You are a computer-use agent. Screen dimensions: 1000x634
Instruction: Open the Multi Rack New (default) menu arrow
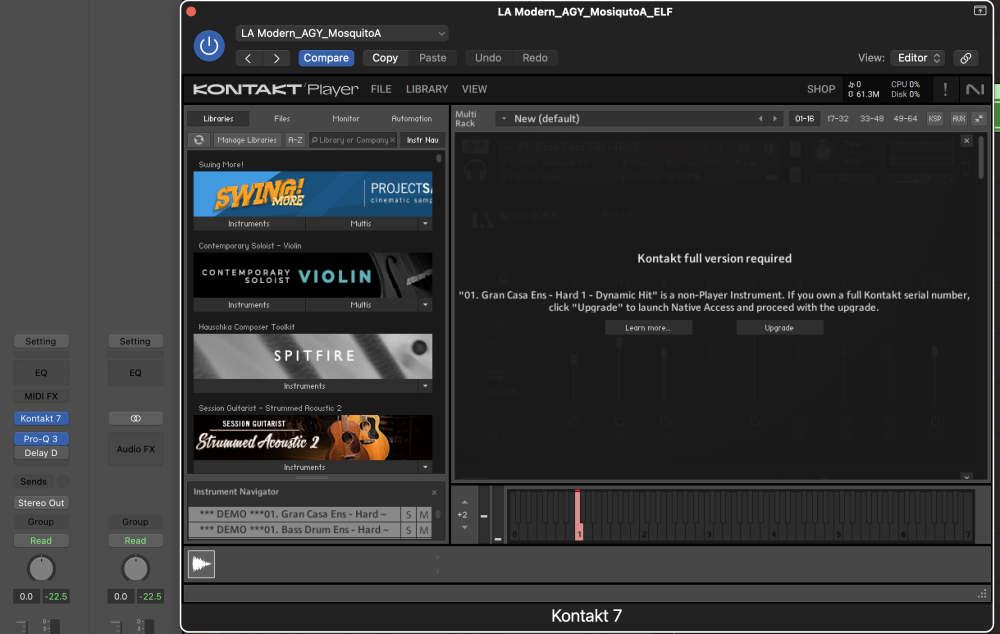click(x=504, y=119)
